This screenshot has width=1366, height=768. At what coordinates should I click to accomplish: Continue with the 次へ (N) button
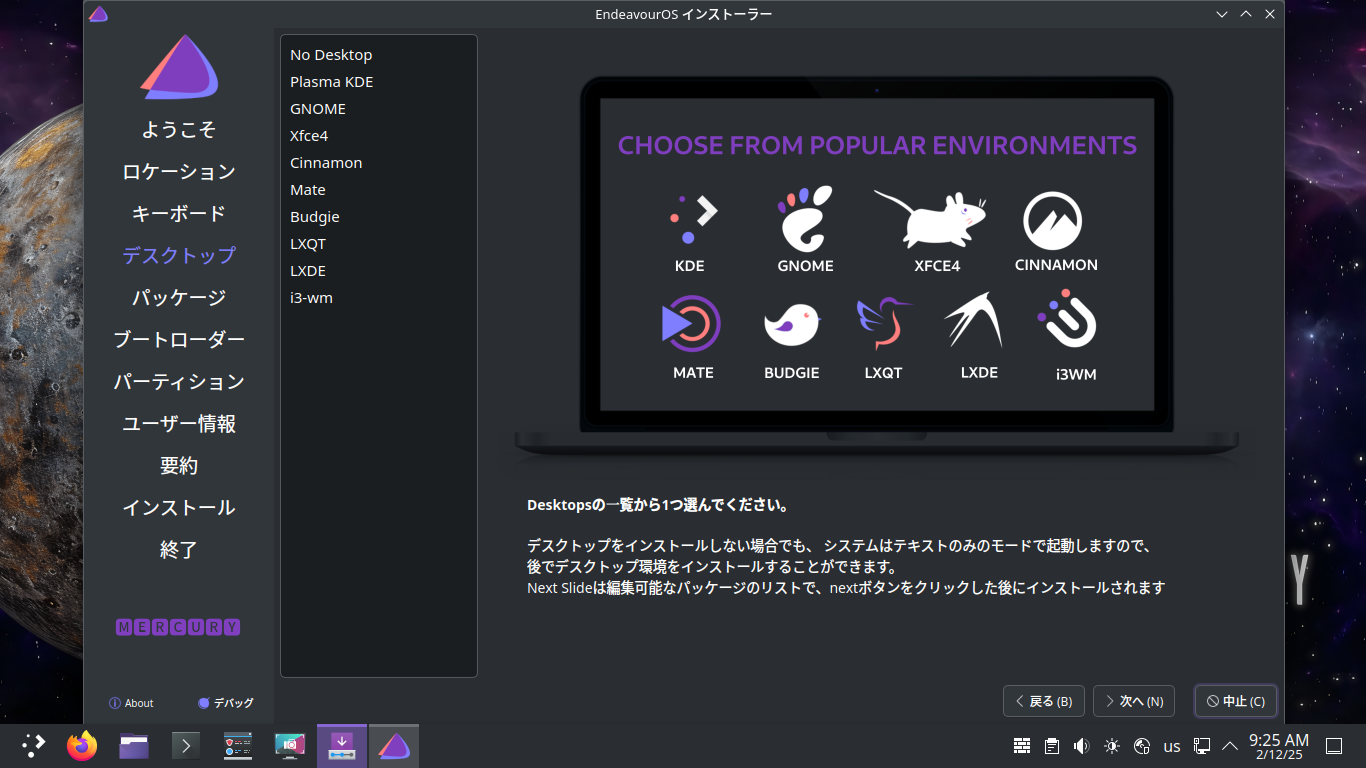[1134, 701]
